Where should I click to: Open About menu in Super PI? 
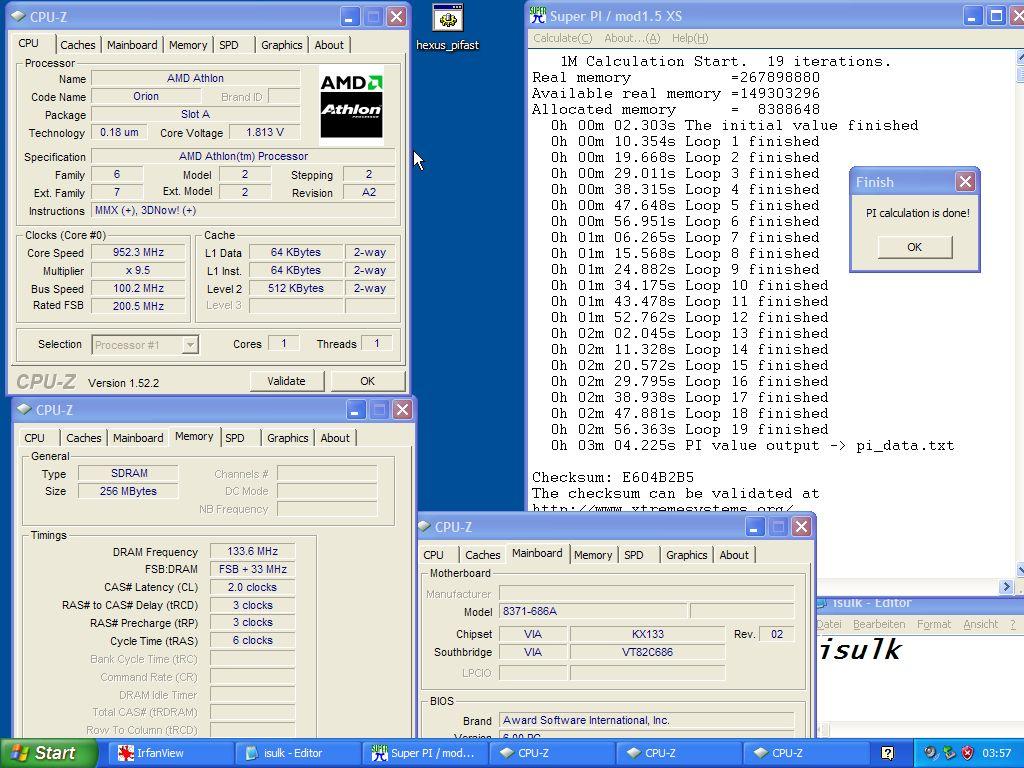point(632,38)
